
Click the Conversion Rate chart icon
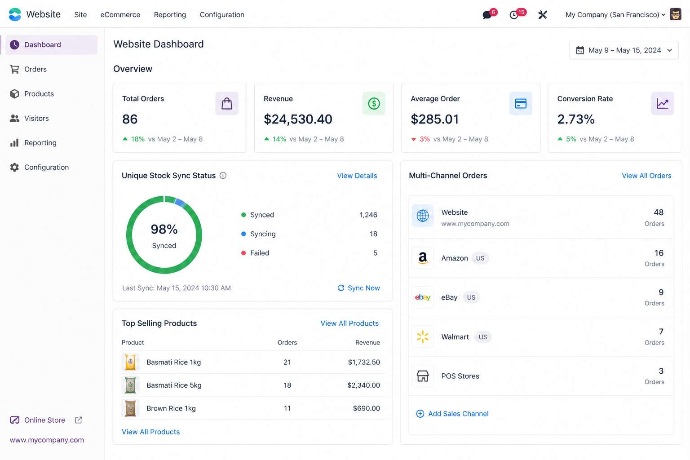662,103
